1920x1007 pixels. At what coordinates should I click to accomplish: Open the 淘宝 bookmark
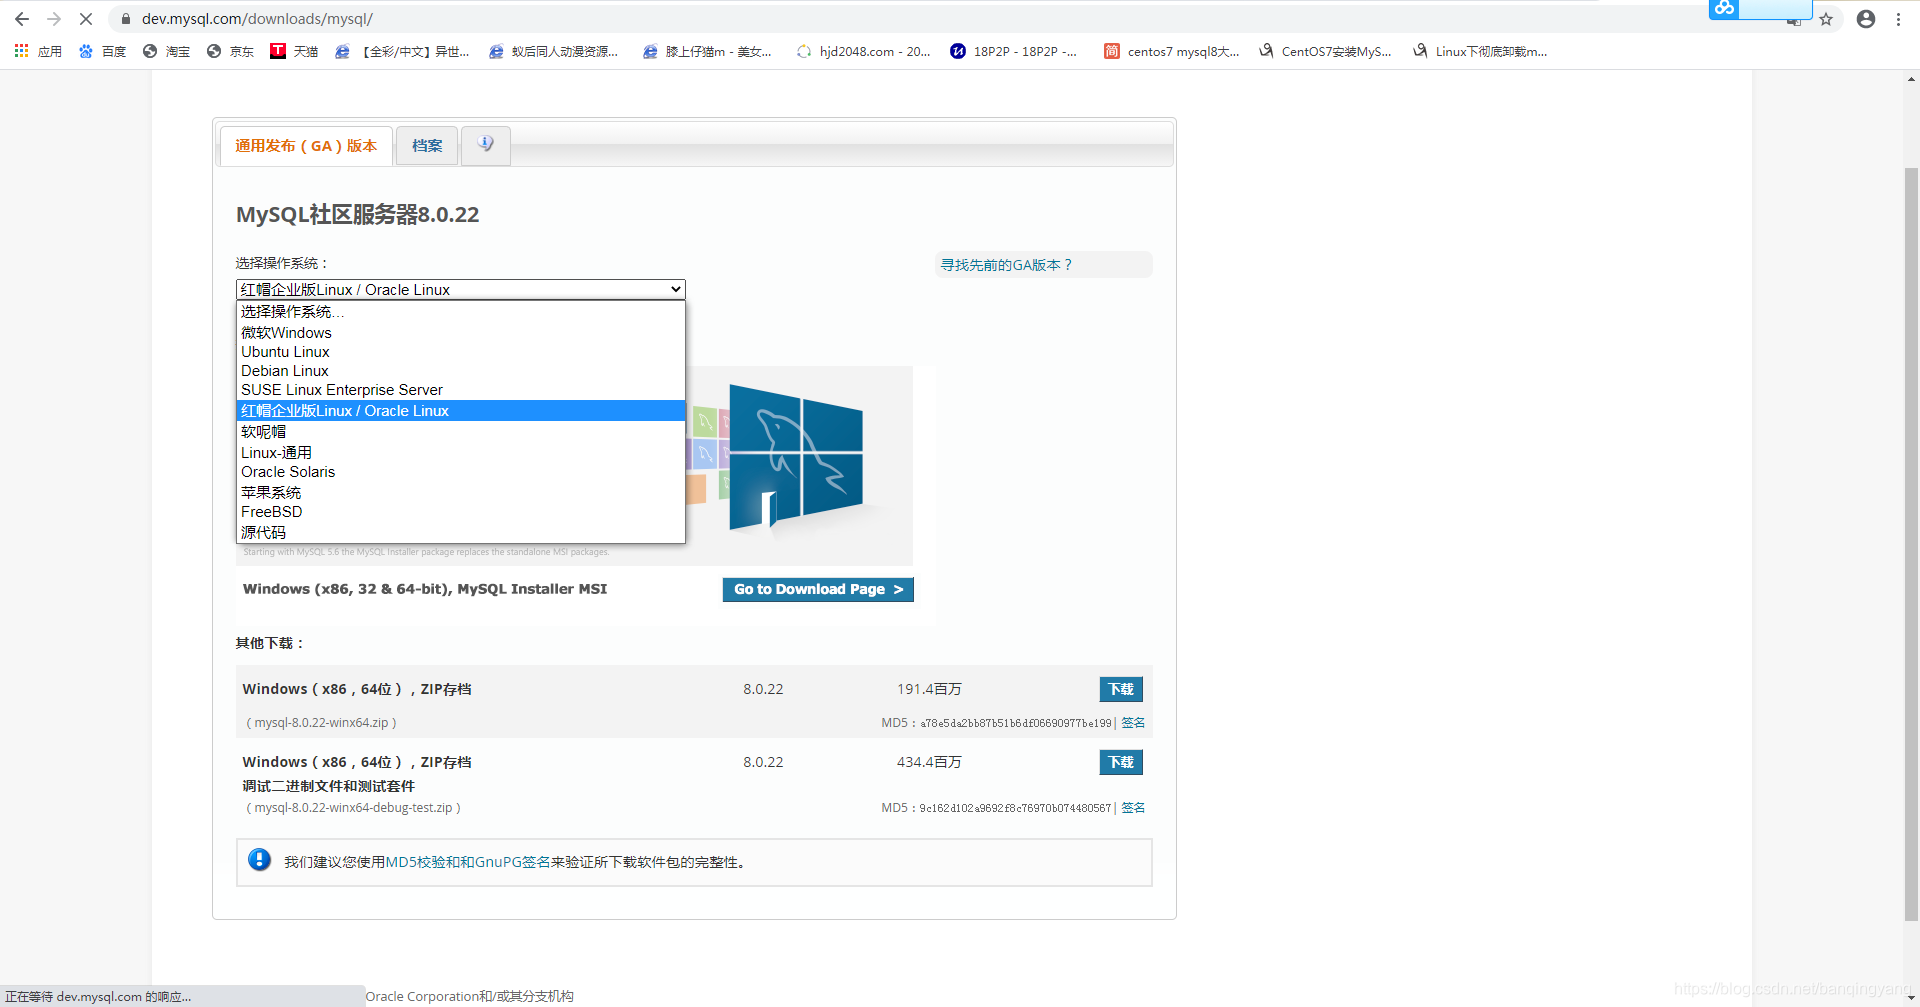coord(166,51)
